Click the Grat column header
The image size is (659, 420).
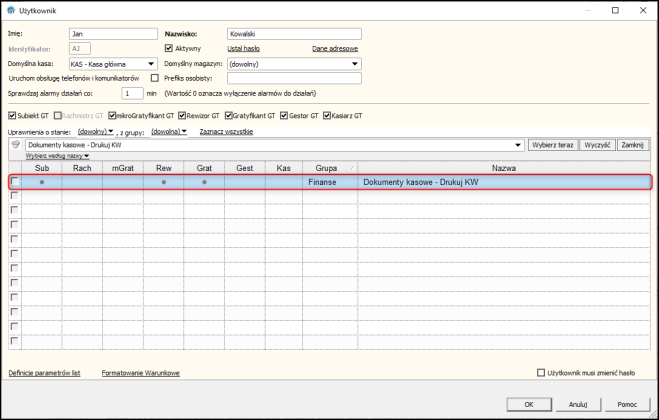204,168
